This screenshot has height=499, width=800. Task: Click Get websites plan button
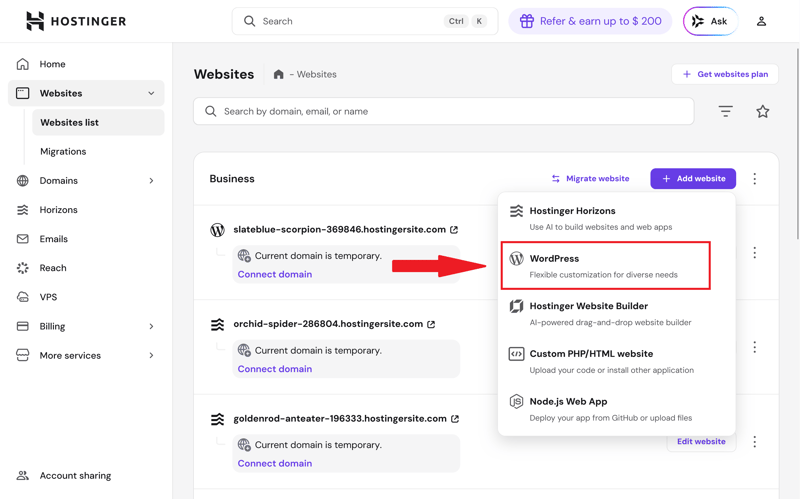click(x=725, y=74)
